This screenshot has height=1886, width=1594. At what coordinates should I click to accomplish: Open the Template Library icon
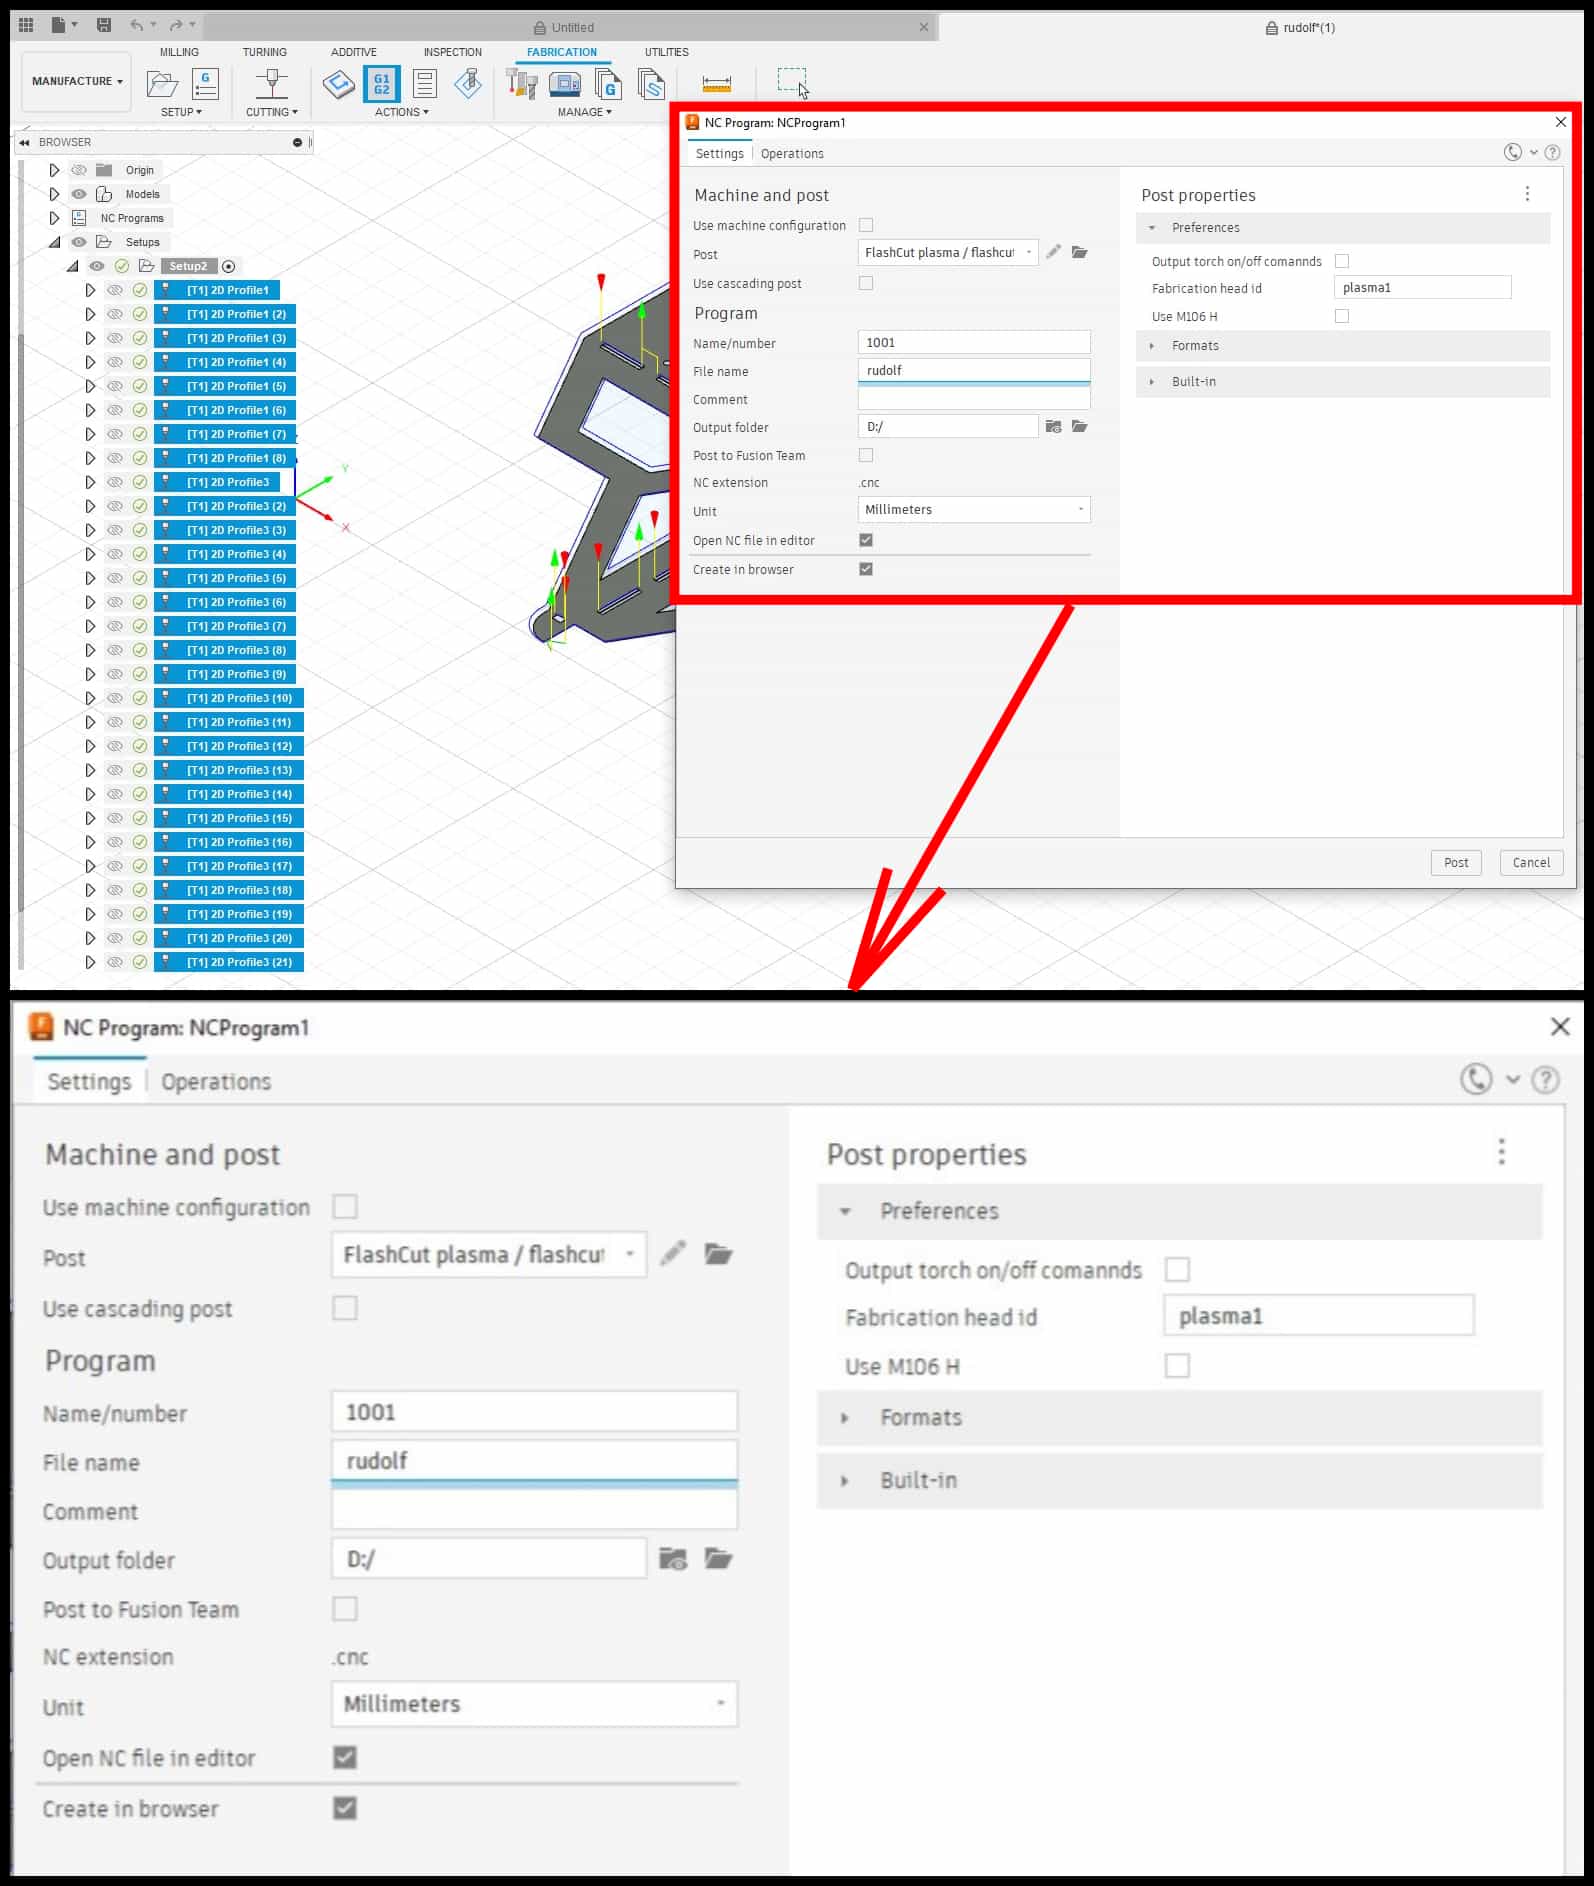click(x=651, y=84)
